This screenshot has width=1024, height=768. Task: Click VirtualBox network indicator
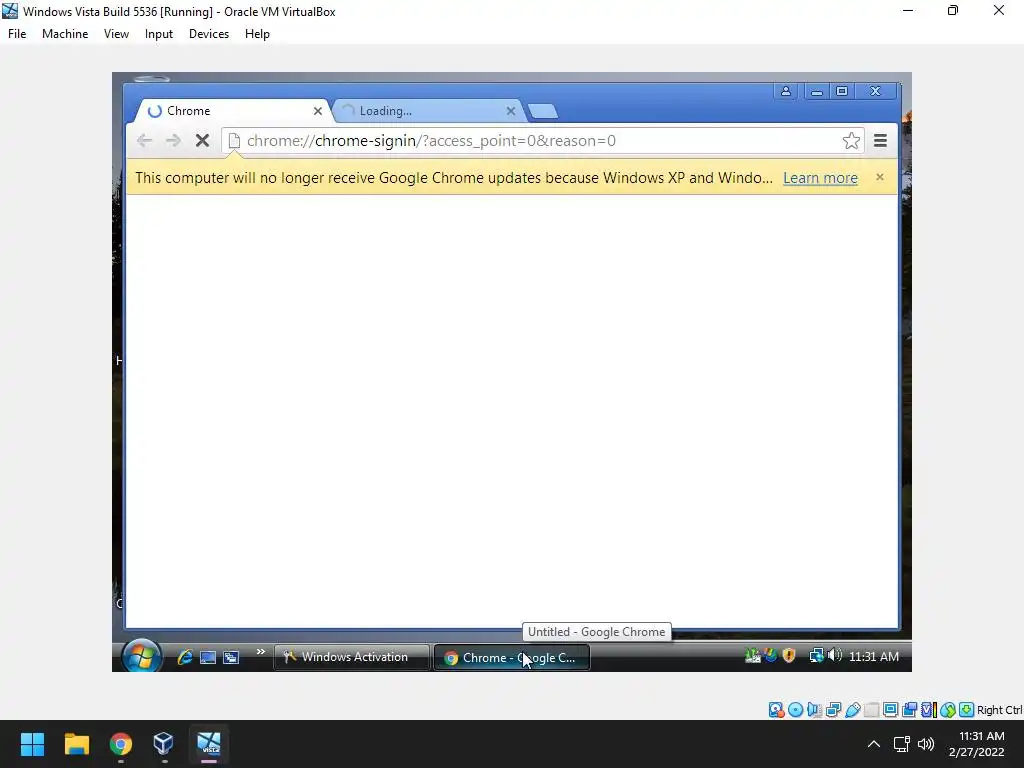click(x=833, y=710)
